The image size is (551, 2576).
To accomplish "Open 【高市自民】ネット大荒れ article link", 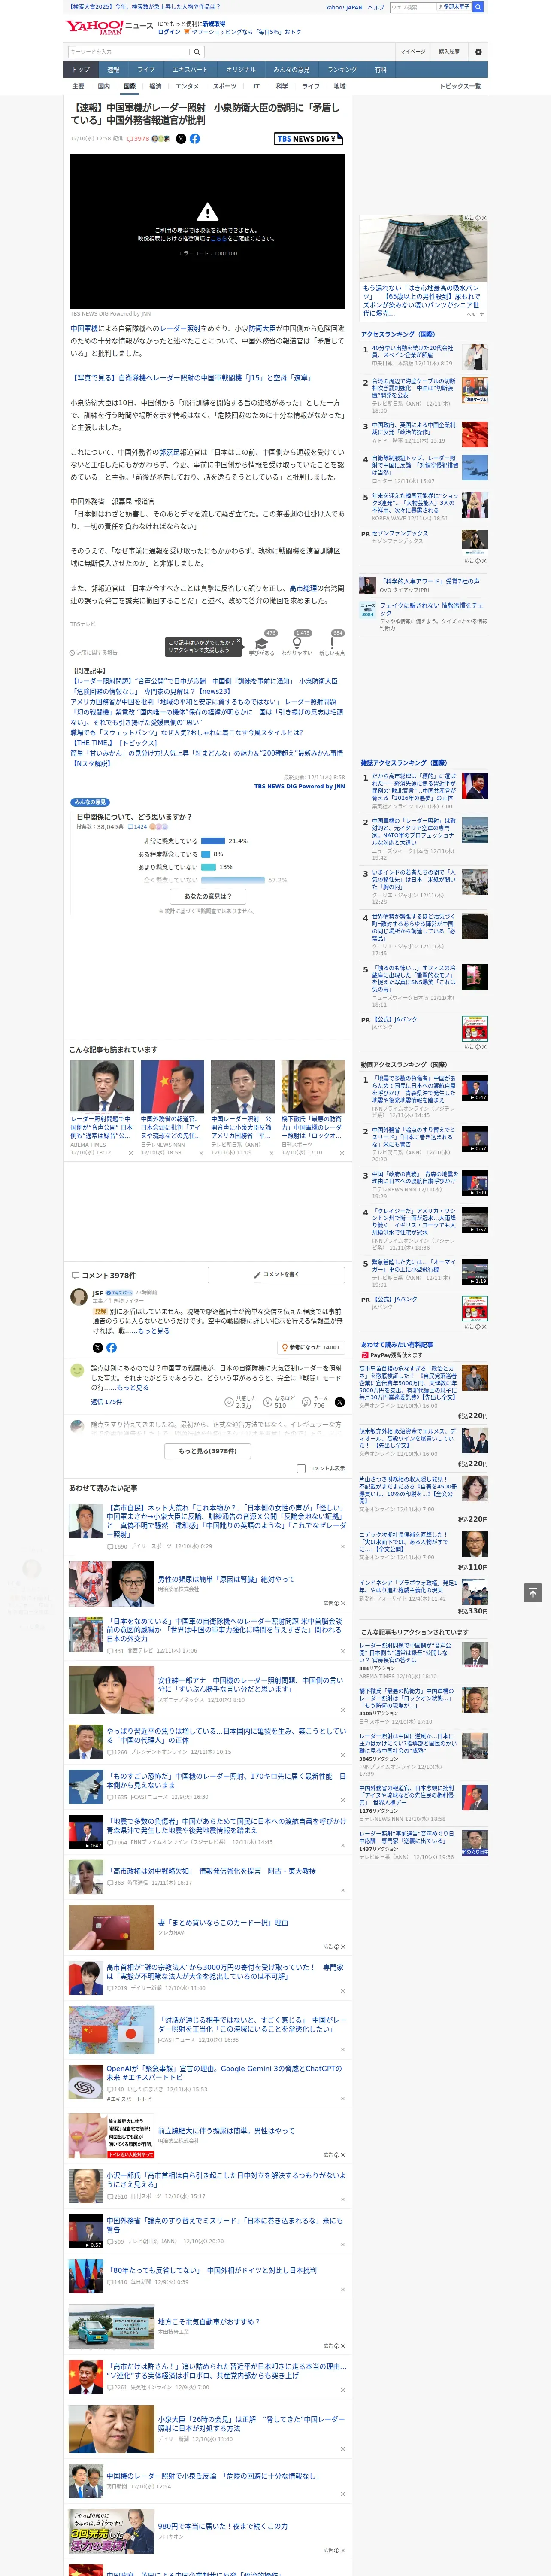I will pyautogui.click(x=226, y=1521).
